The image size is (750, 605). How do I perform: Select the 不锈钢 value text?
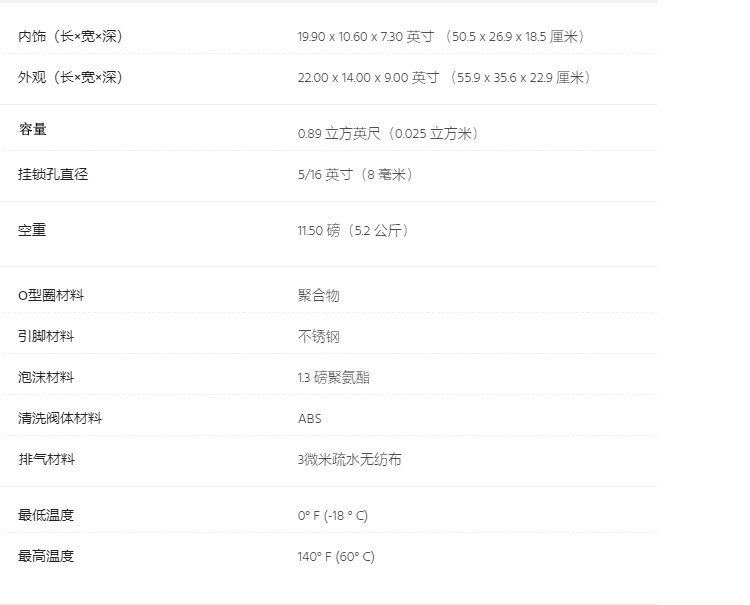(319, 337)
